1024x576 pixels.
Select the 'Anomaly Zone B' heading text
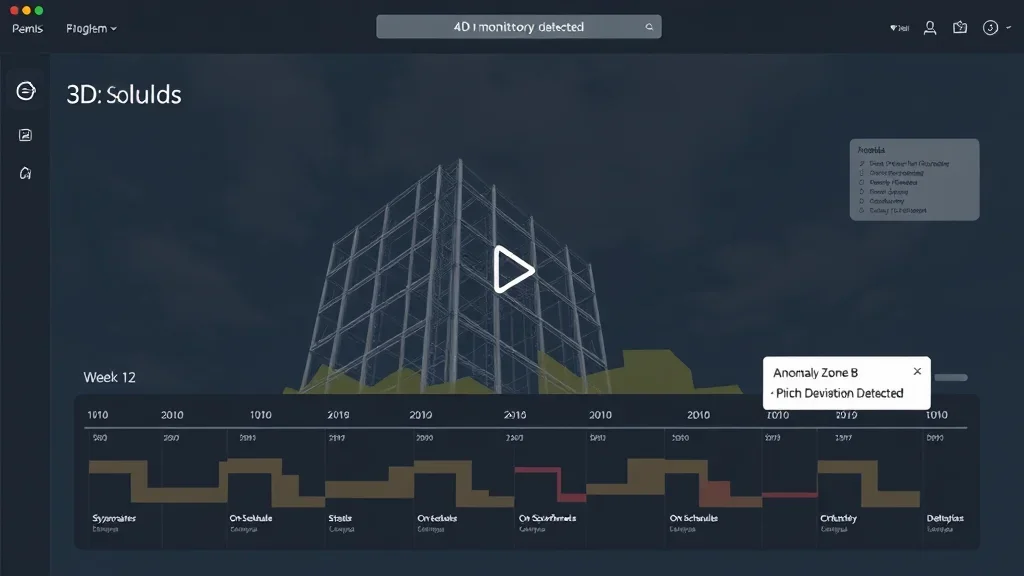(x=815, y=373)
